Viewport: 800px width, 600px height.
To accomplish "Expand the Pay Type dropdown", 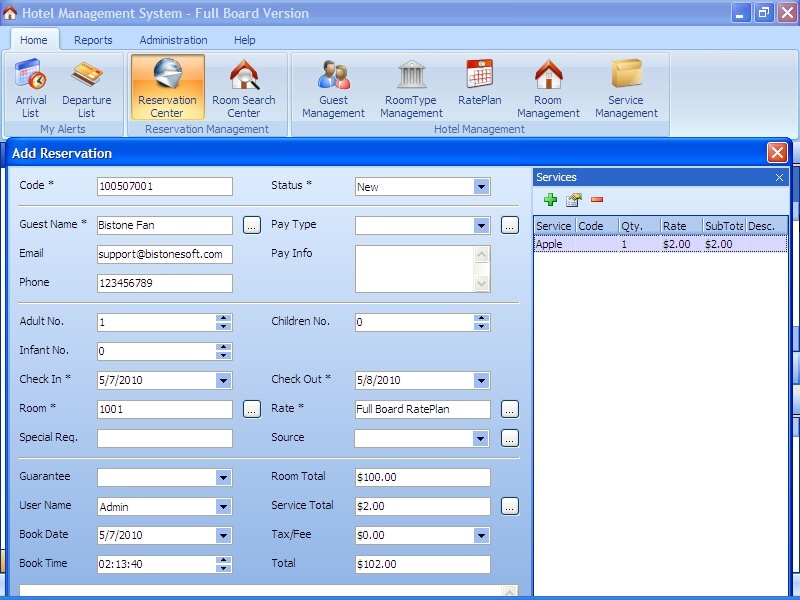I will [481, 226].
